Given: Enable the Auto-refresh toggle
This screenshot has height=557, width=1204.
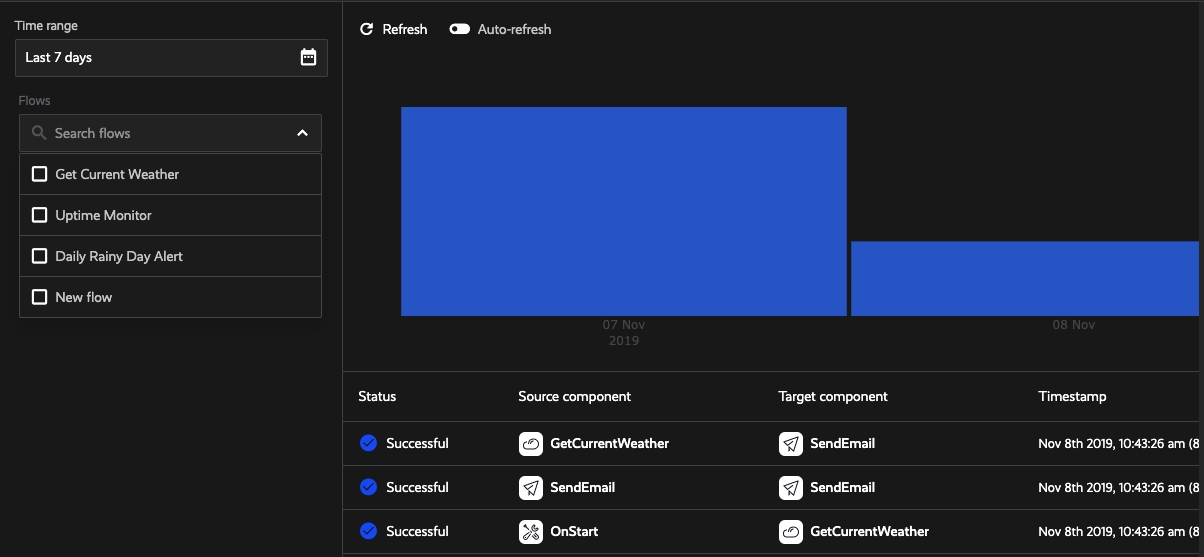Looking at the screenshot, I should point(460,29).
